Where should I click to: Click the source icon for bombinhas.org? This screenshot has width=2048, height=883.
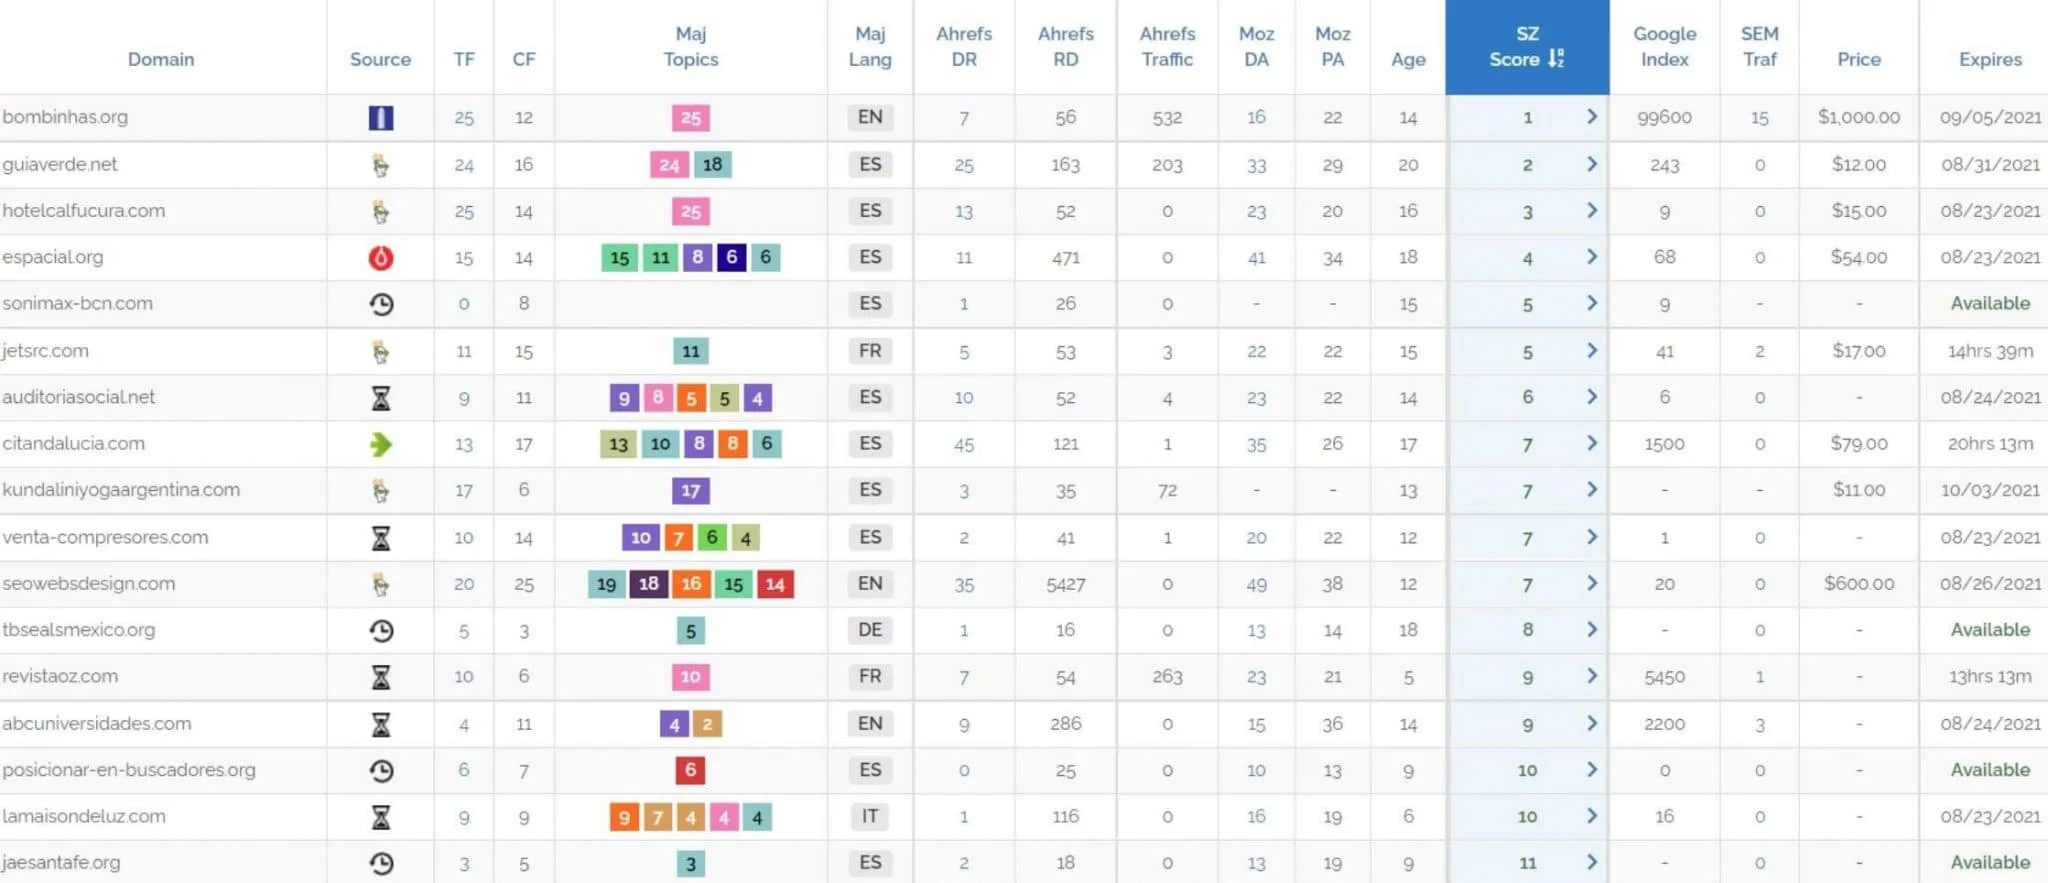click(380, 118)
